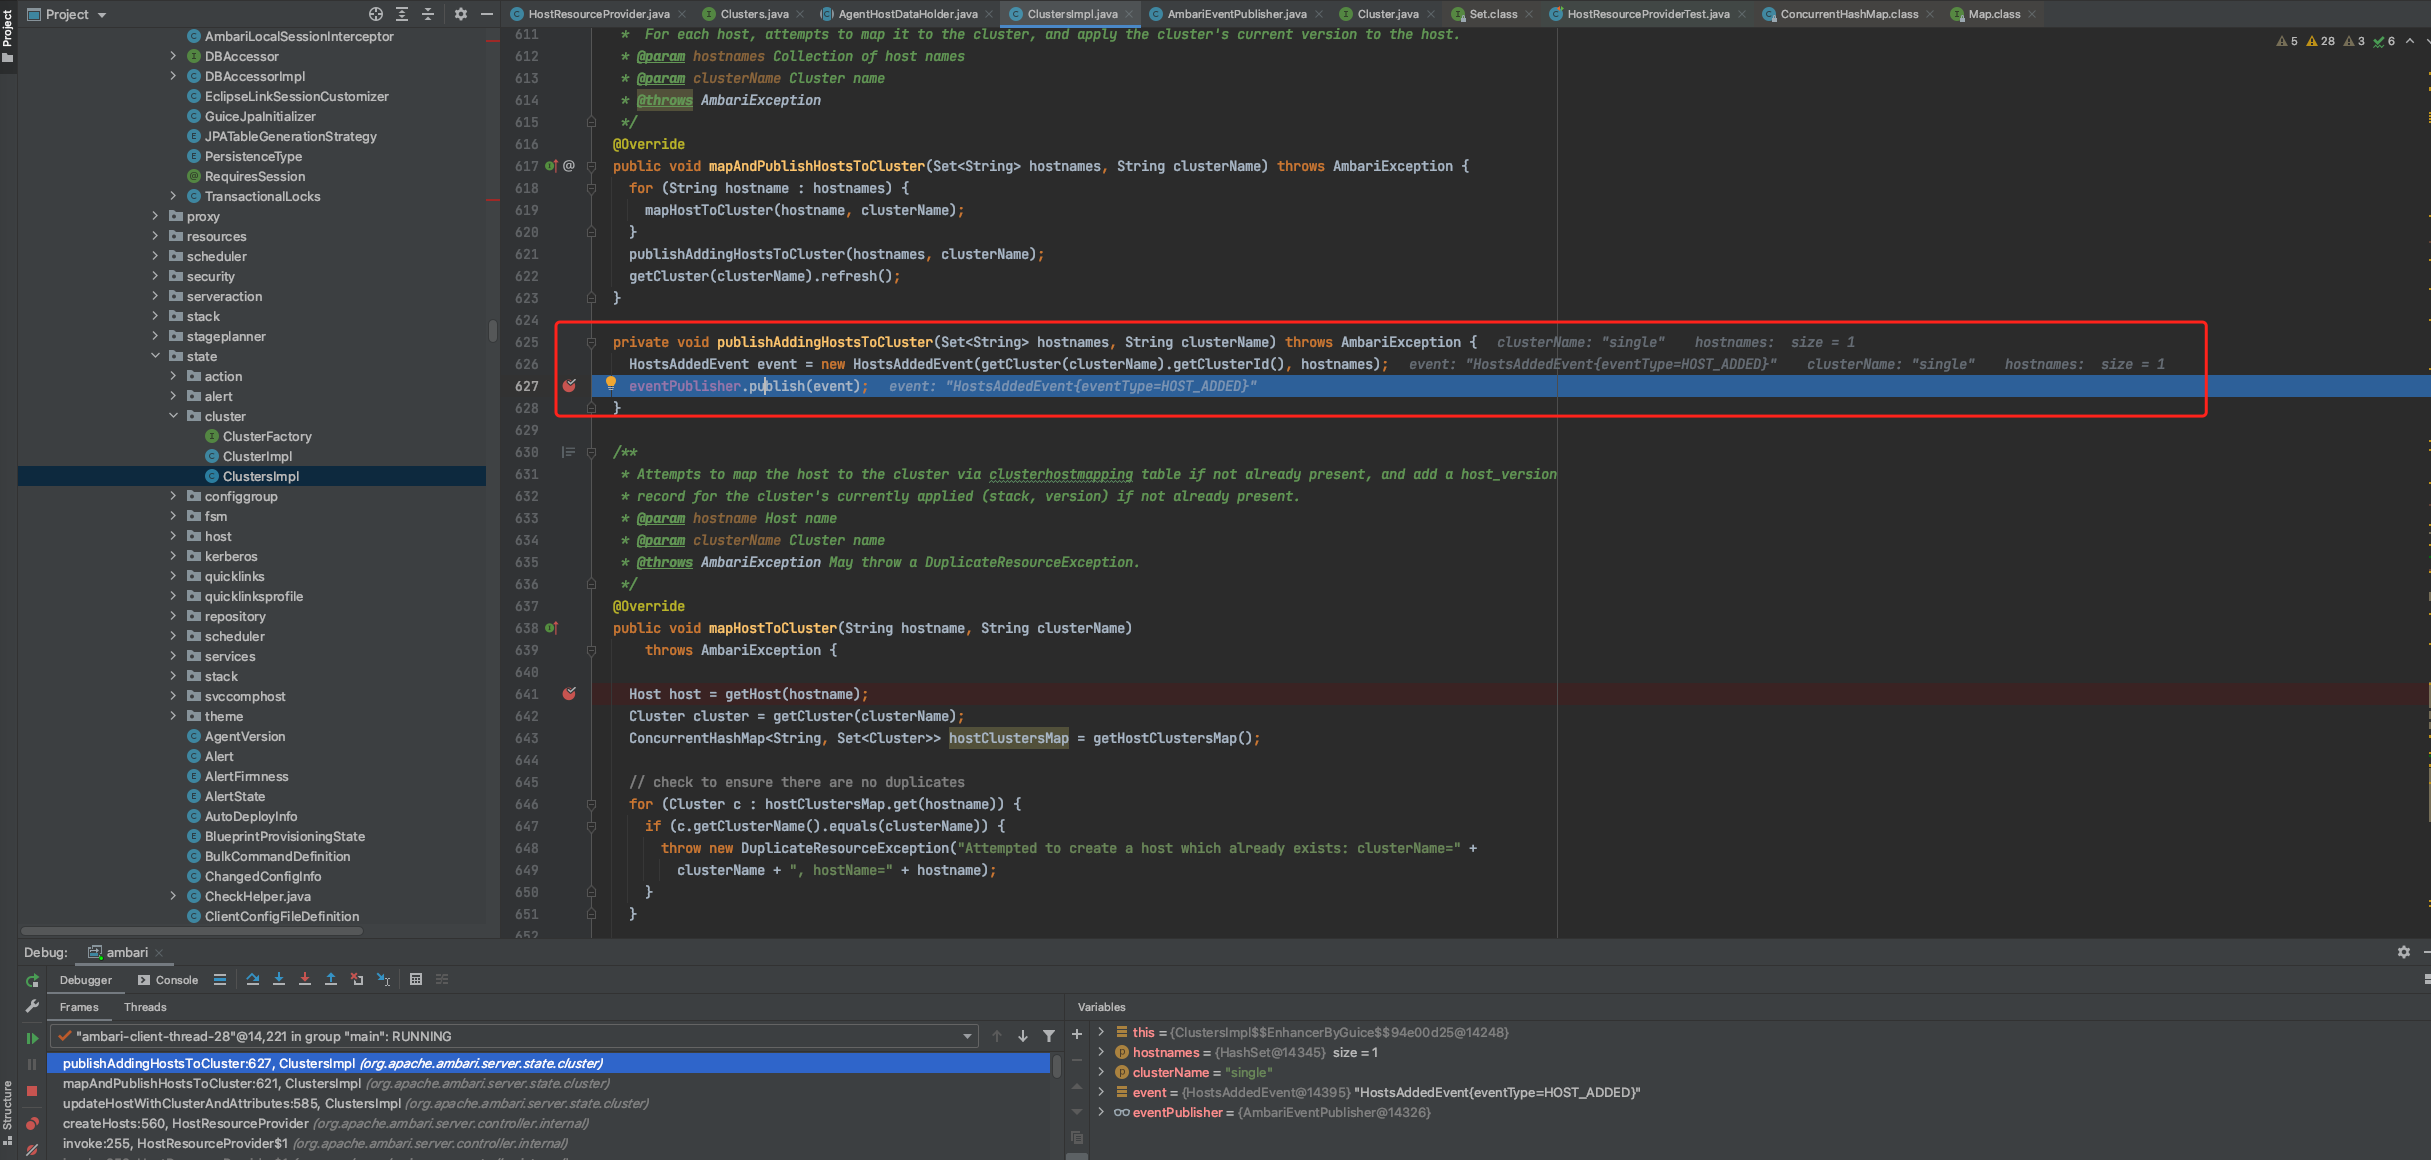Open debugger wrench settings icon
This screenshot has height=1160, width=2431.
click(32, 1006)
